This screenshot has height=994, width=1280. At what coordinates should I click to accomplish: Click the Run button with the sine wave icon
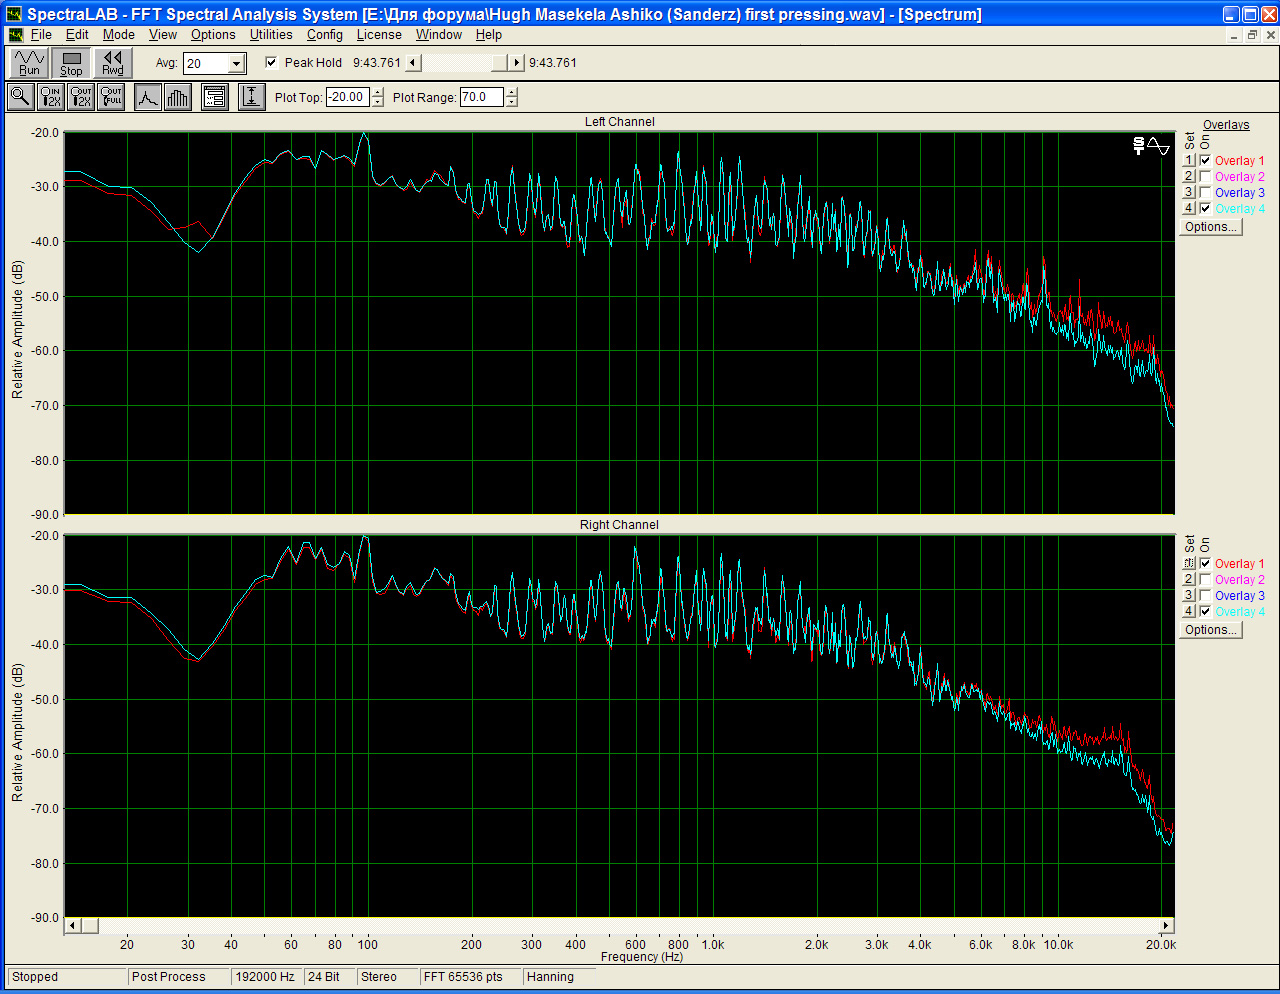point(29,63)
